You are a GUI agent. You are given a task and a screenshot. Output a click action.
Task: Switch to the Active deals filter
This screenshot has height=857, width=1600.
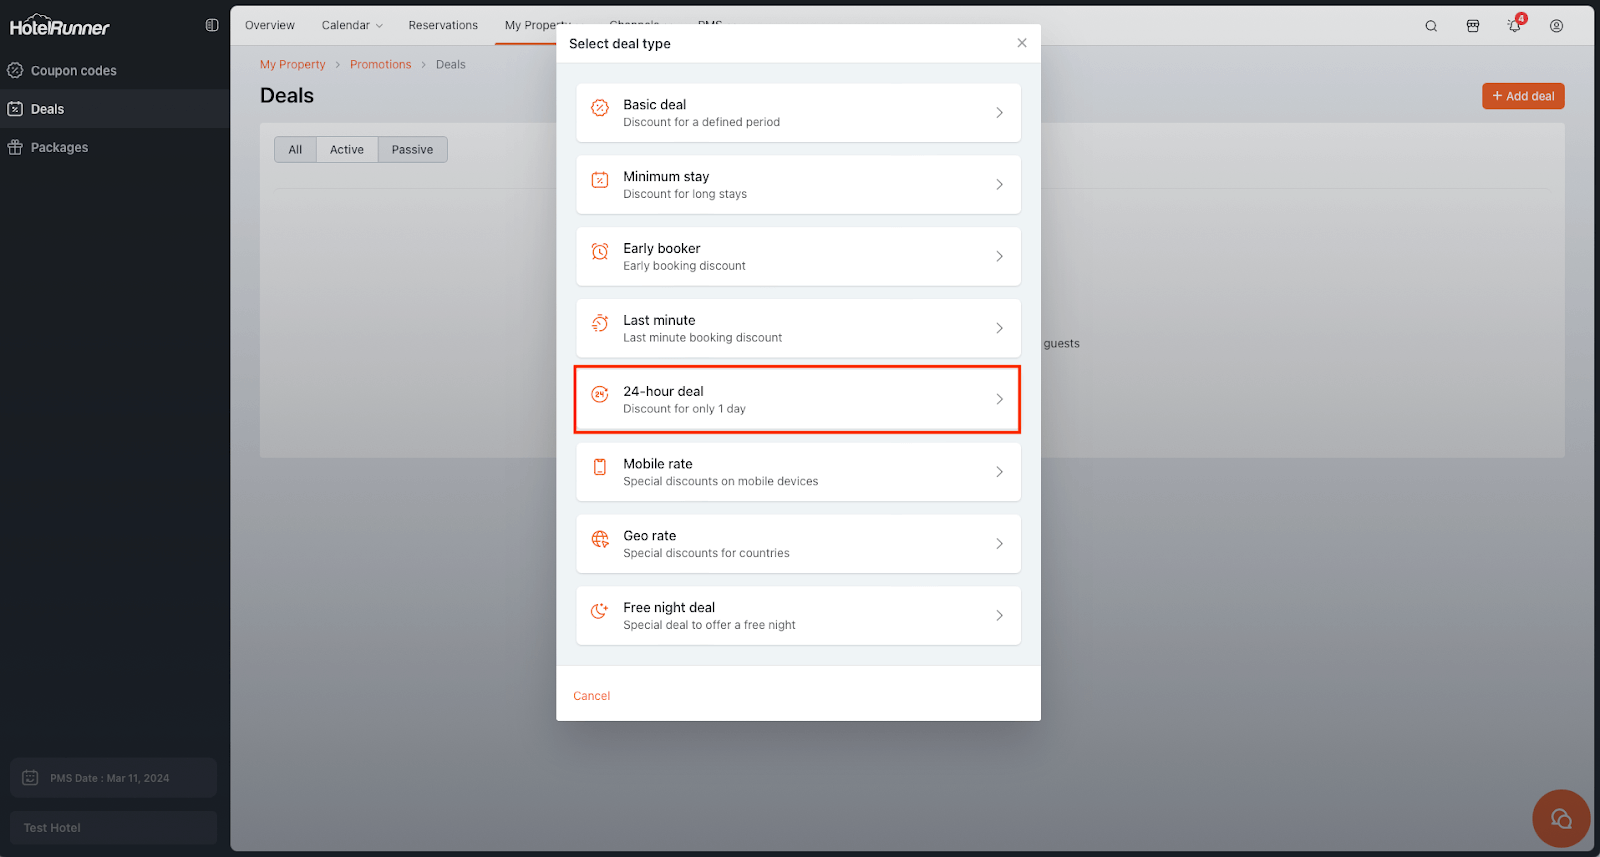pos(347,150)
